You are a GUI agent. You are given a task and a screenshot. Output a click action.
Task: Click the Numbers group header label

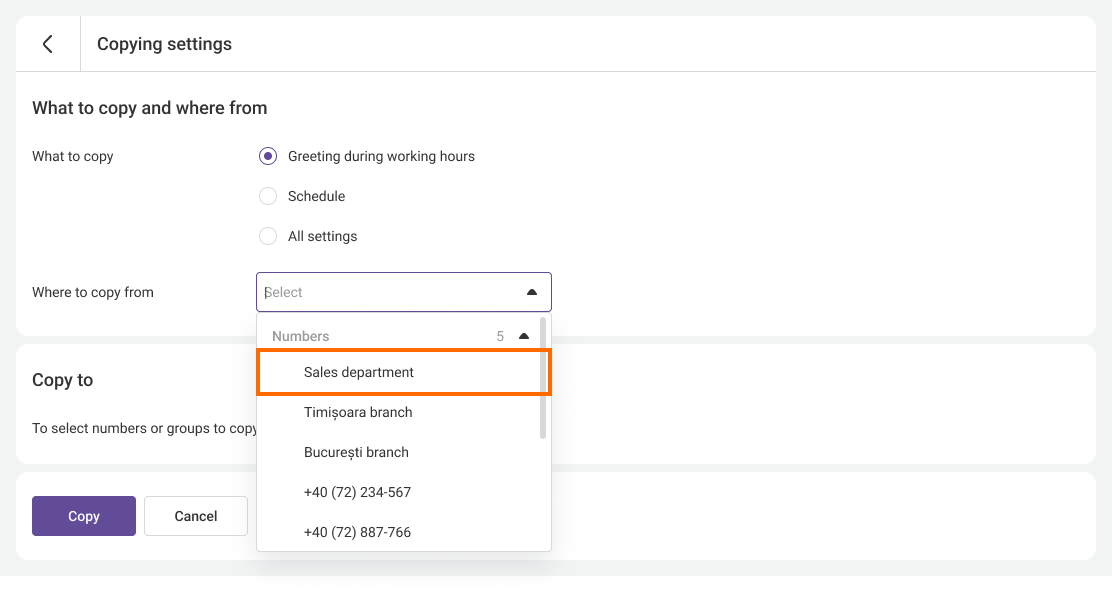(x=300, y=336)
